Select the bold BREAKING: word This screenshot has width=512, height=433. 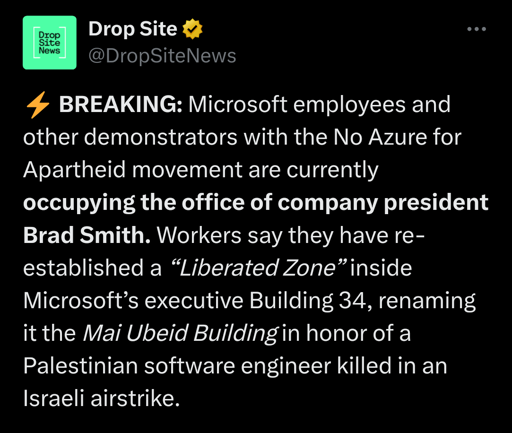click(121, 104)
